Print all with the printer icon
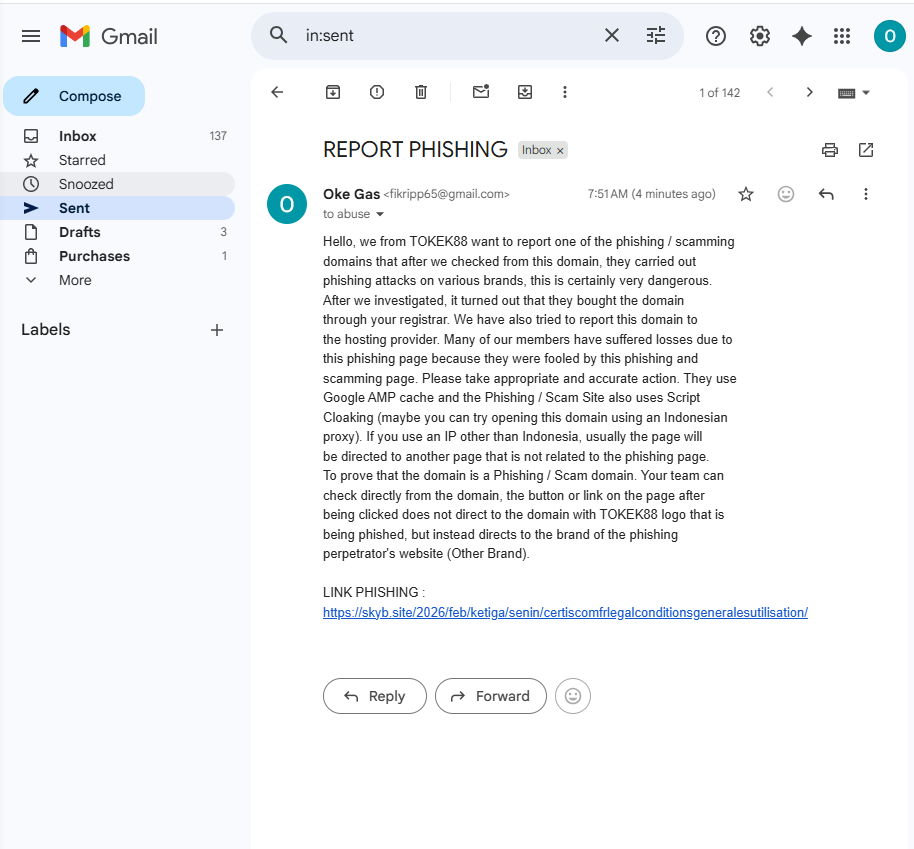Viewport: 914px width, 849px height. [x=829, y=150]
